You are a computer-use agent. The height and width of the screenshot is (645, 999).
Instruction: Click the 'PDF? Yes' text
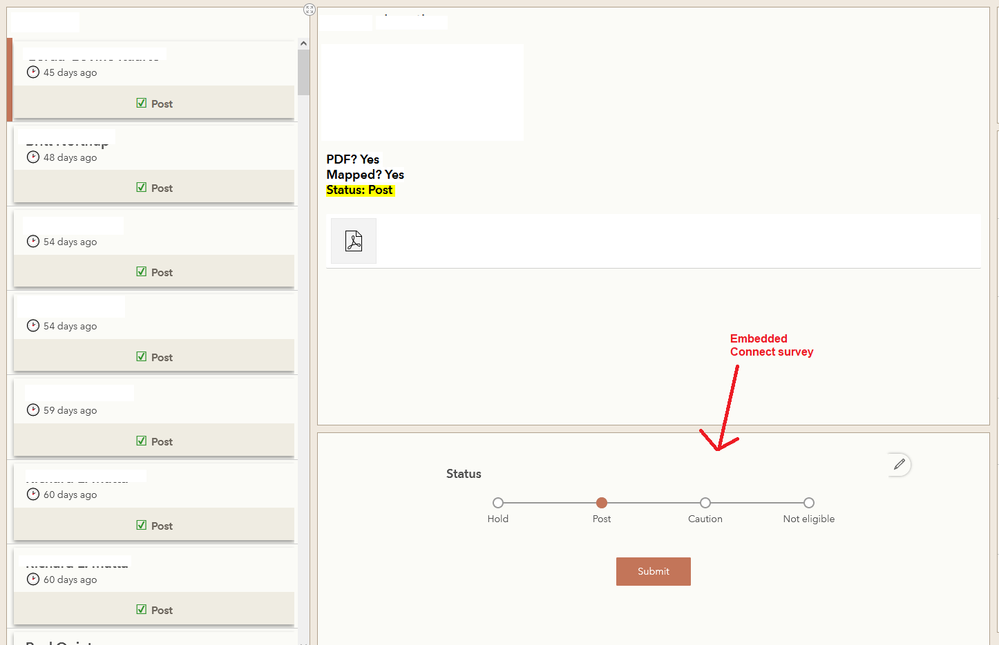coord(353,159)
